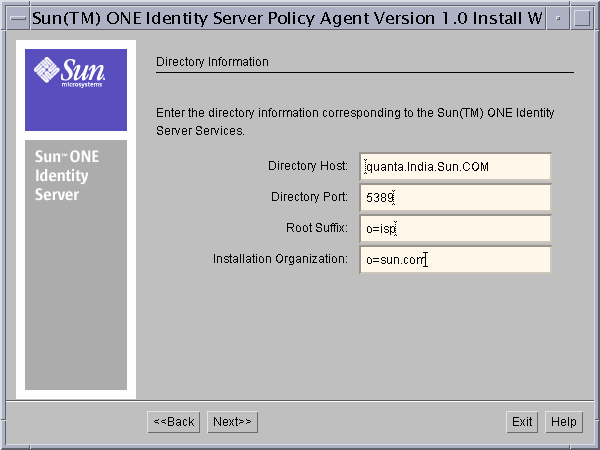This screenshot has height=450, width=600.
Task: Click the "Root Suffix:" label
Action: [x=317, y=228]
